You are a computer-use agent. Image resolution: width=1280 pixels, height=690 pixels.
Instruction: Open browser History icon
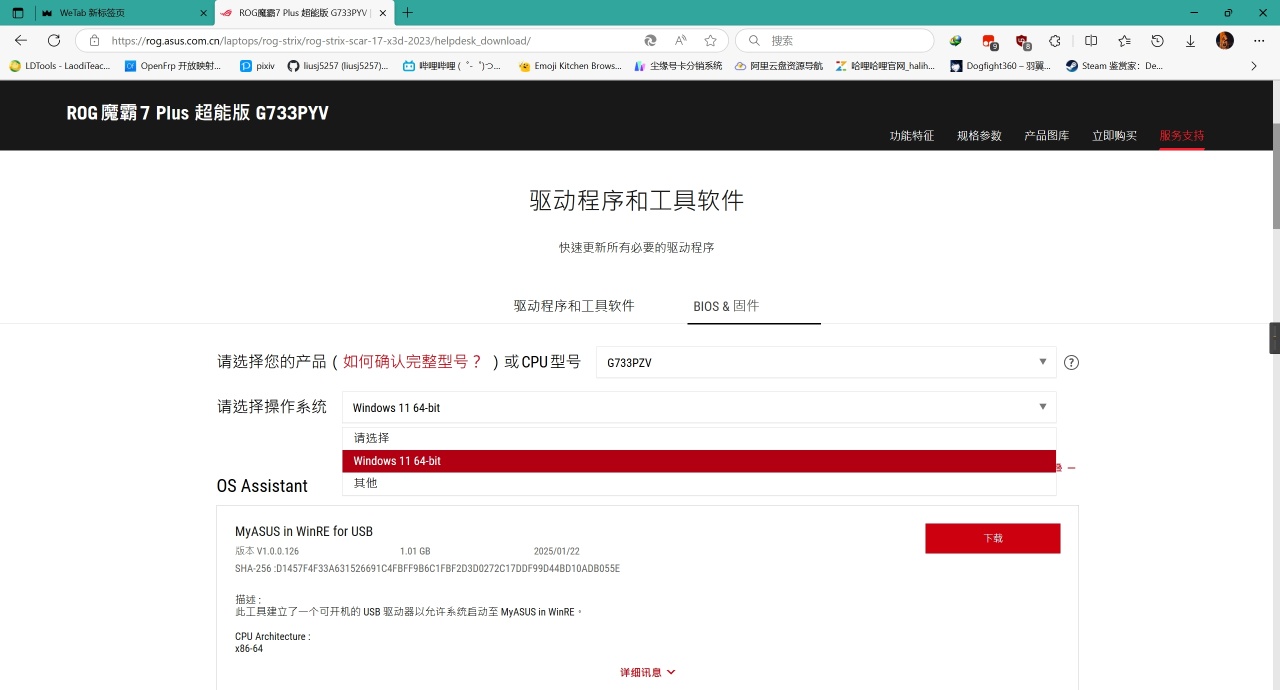(1157, 41)
